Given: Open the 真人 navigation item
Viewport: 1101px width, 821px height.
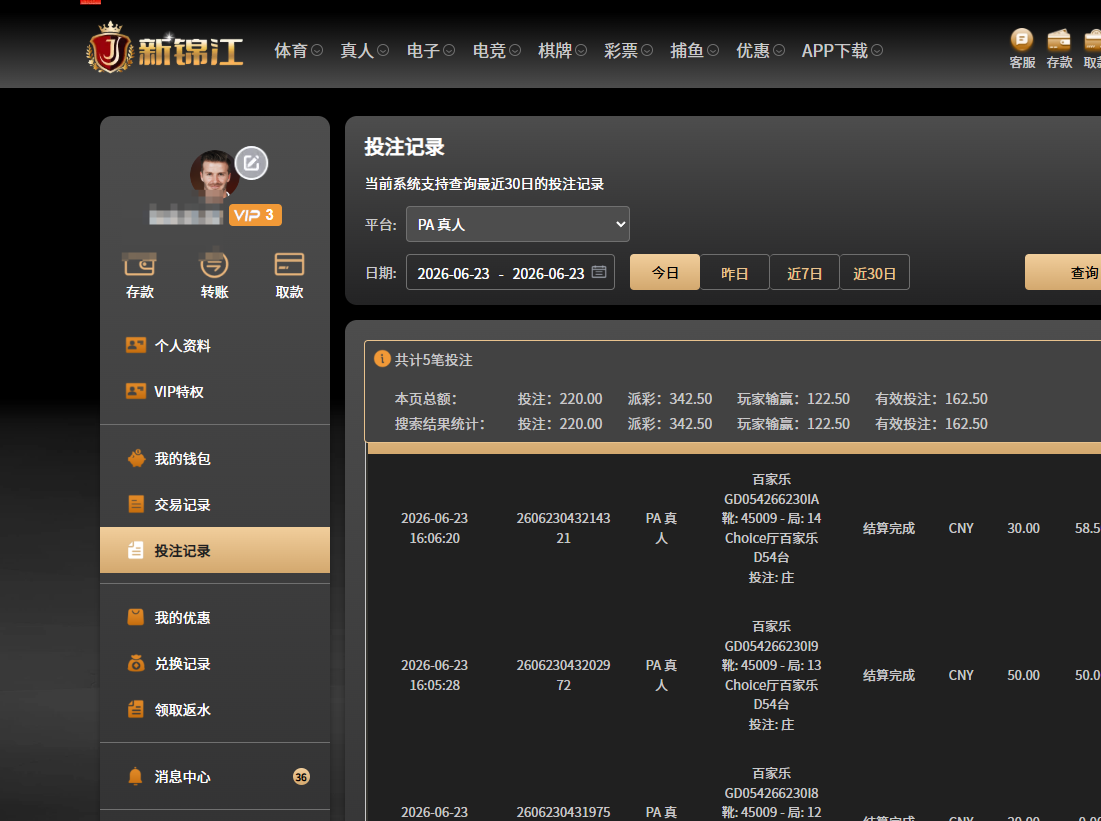Looking at the screenshot, I should [x=357, y=51].
